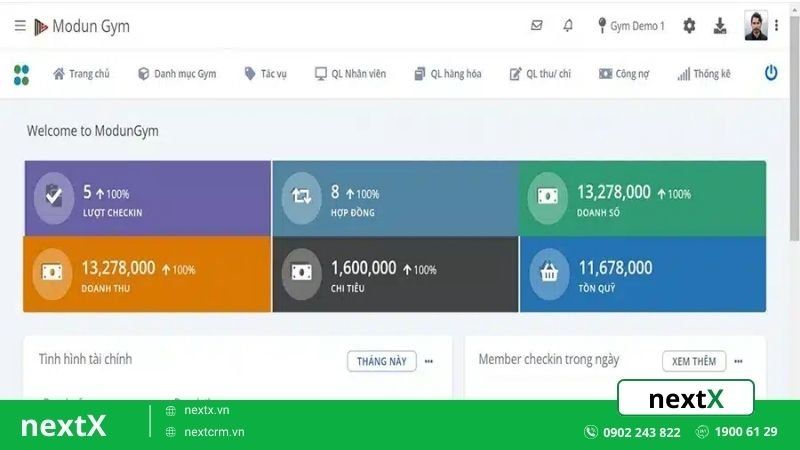This screenshot has width=800, height=450.
Task: Click the 8 Hợp đồng value
Action: [335, 192]
